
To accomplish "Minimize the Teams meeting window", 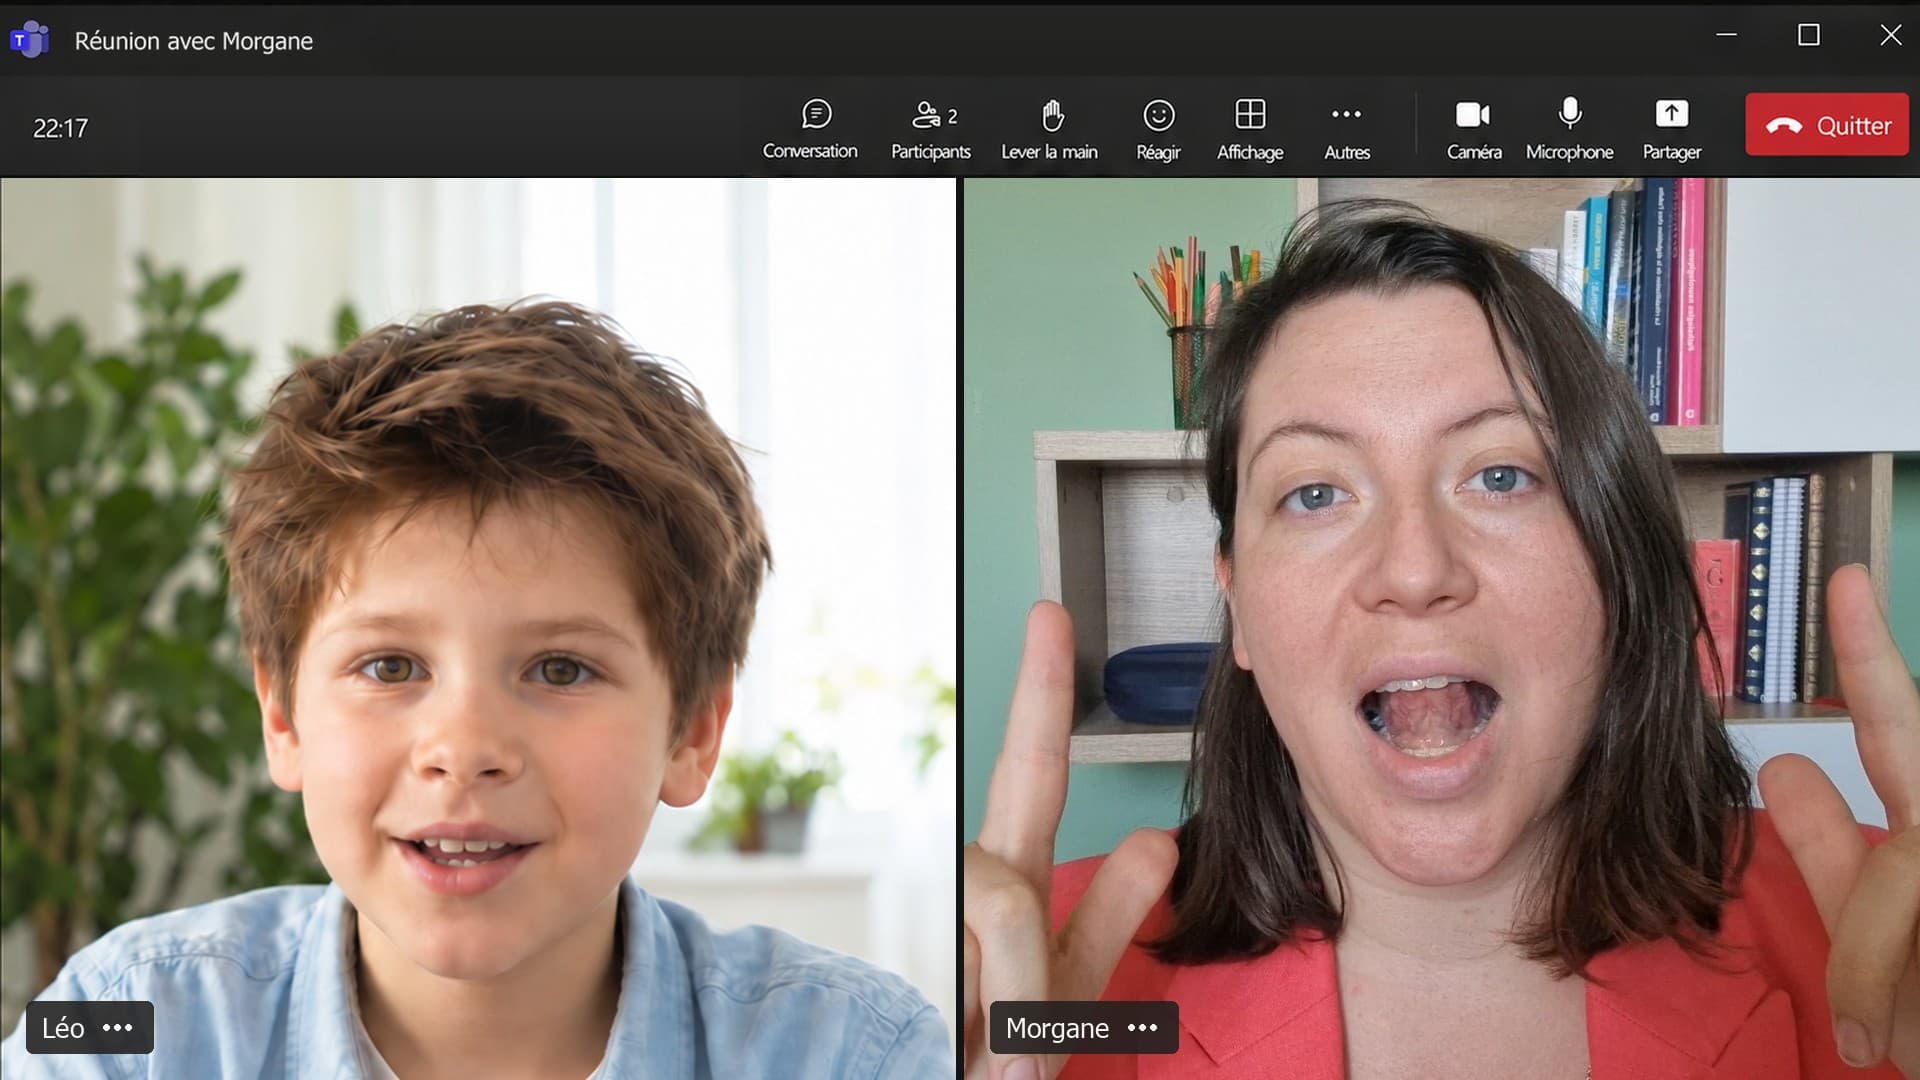I will 1726,35.
